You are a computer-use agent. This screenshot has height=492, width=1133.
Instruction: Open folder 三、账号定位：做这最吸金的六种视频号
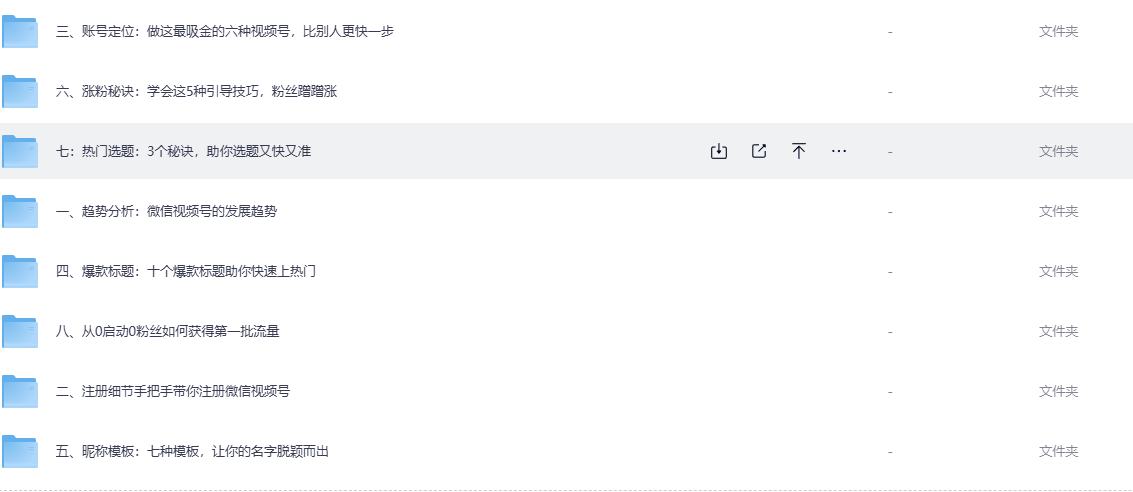[225, 31]
